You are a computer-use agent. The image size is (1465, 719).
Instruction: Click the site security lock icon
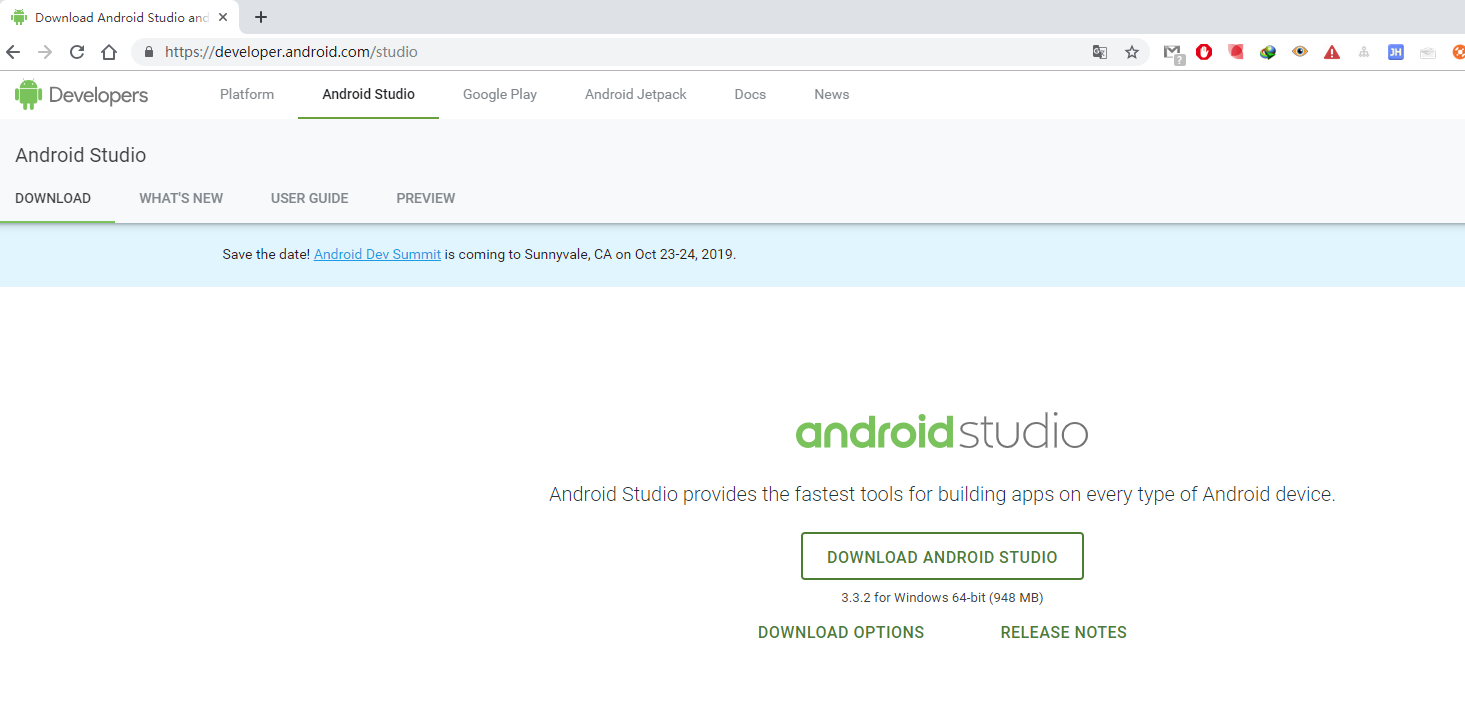click(x=147, y=52)
